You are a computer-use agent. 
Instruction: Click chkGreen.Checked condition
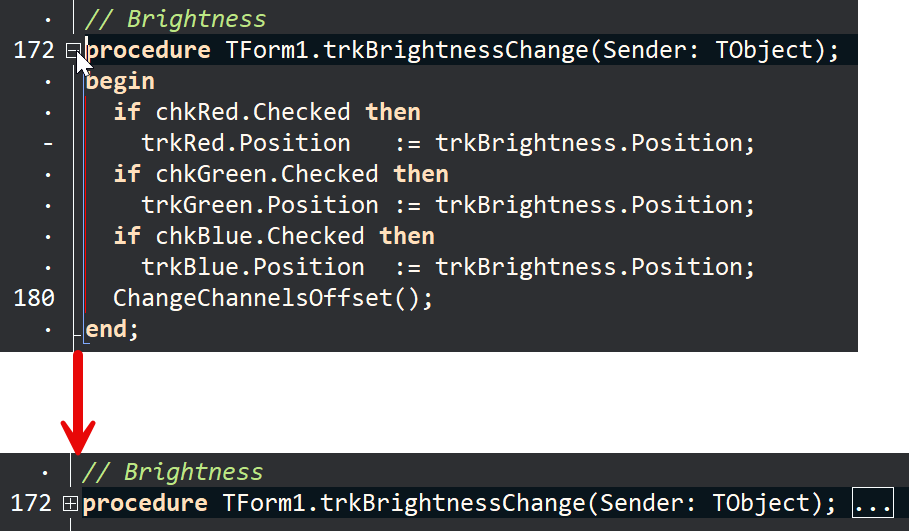click(x=267, y=174)
